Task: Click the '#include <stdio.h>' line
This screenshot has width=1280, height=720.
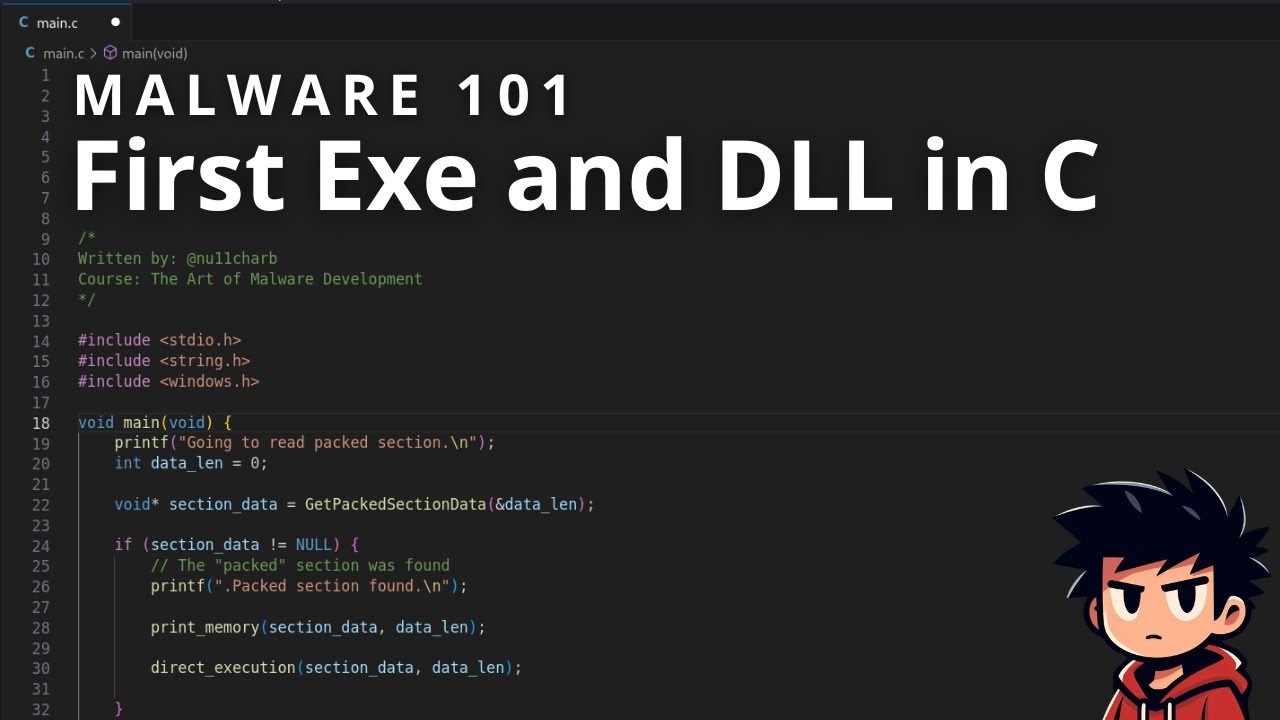Action: pos(160,341)
